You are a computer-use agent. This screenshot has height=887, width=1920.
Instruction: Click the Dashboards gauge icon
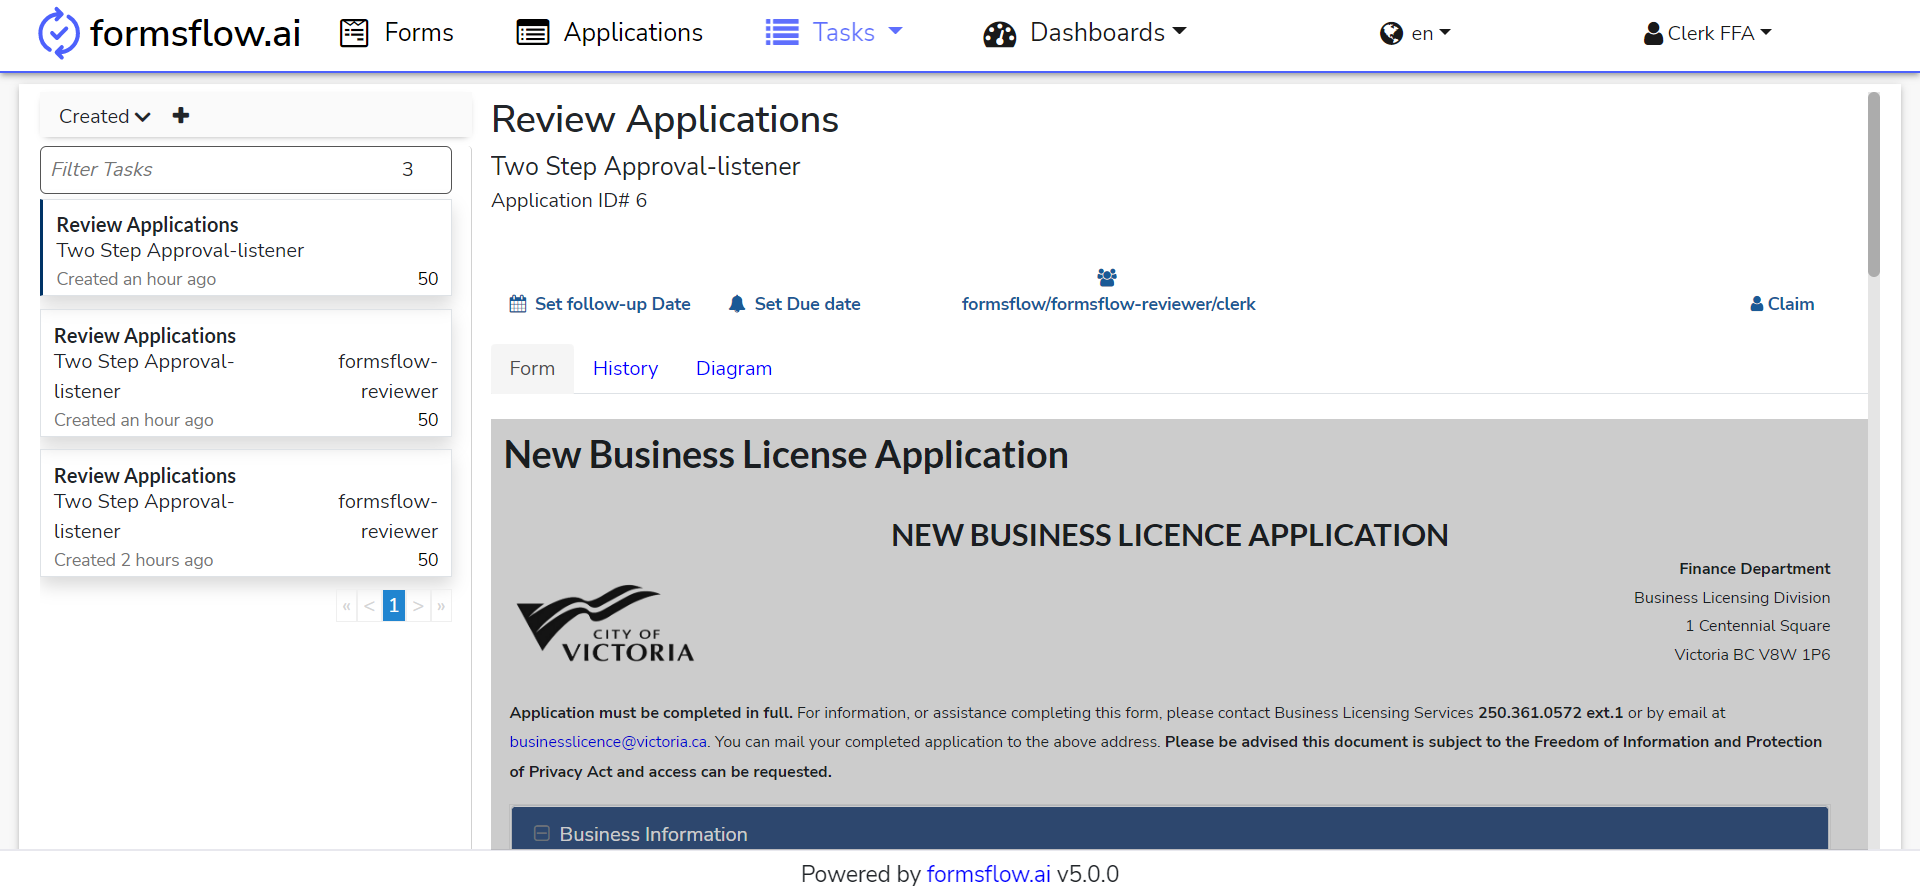pos(999,34)
